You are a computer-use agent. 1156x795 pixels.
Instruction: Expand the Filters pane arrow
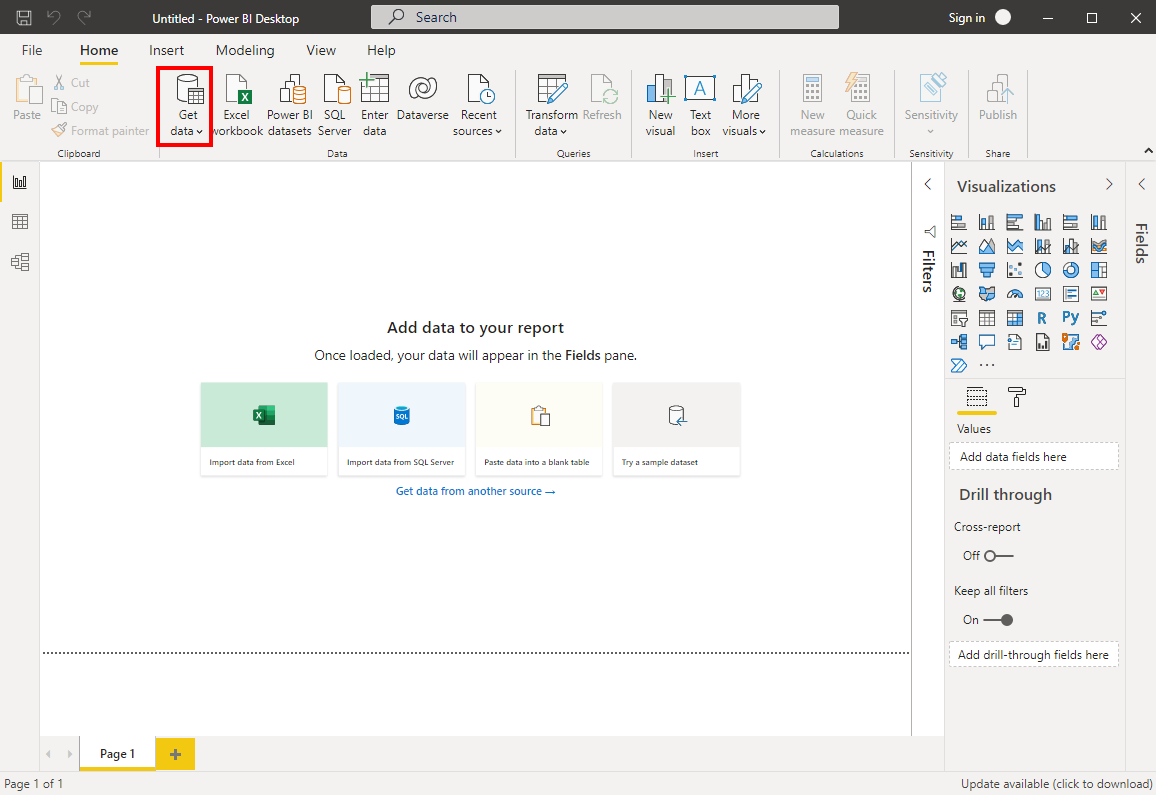coord(927,185)
